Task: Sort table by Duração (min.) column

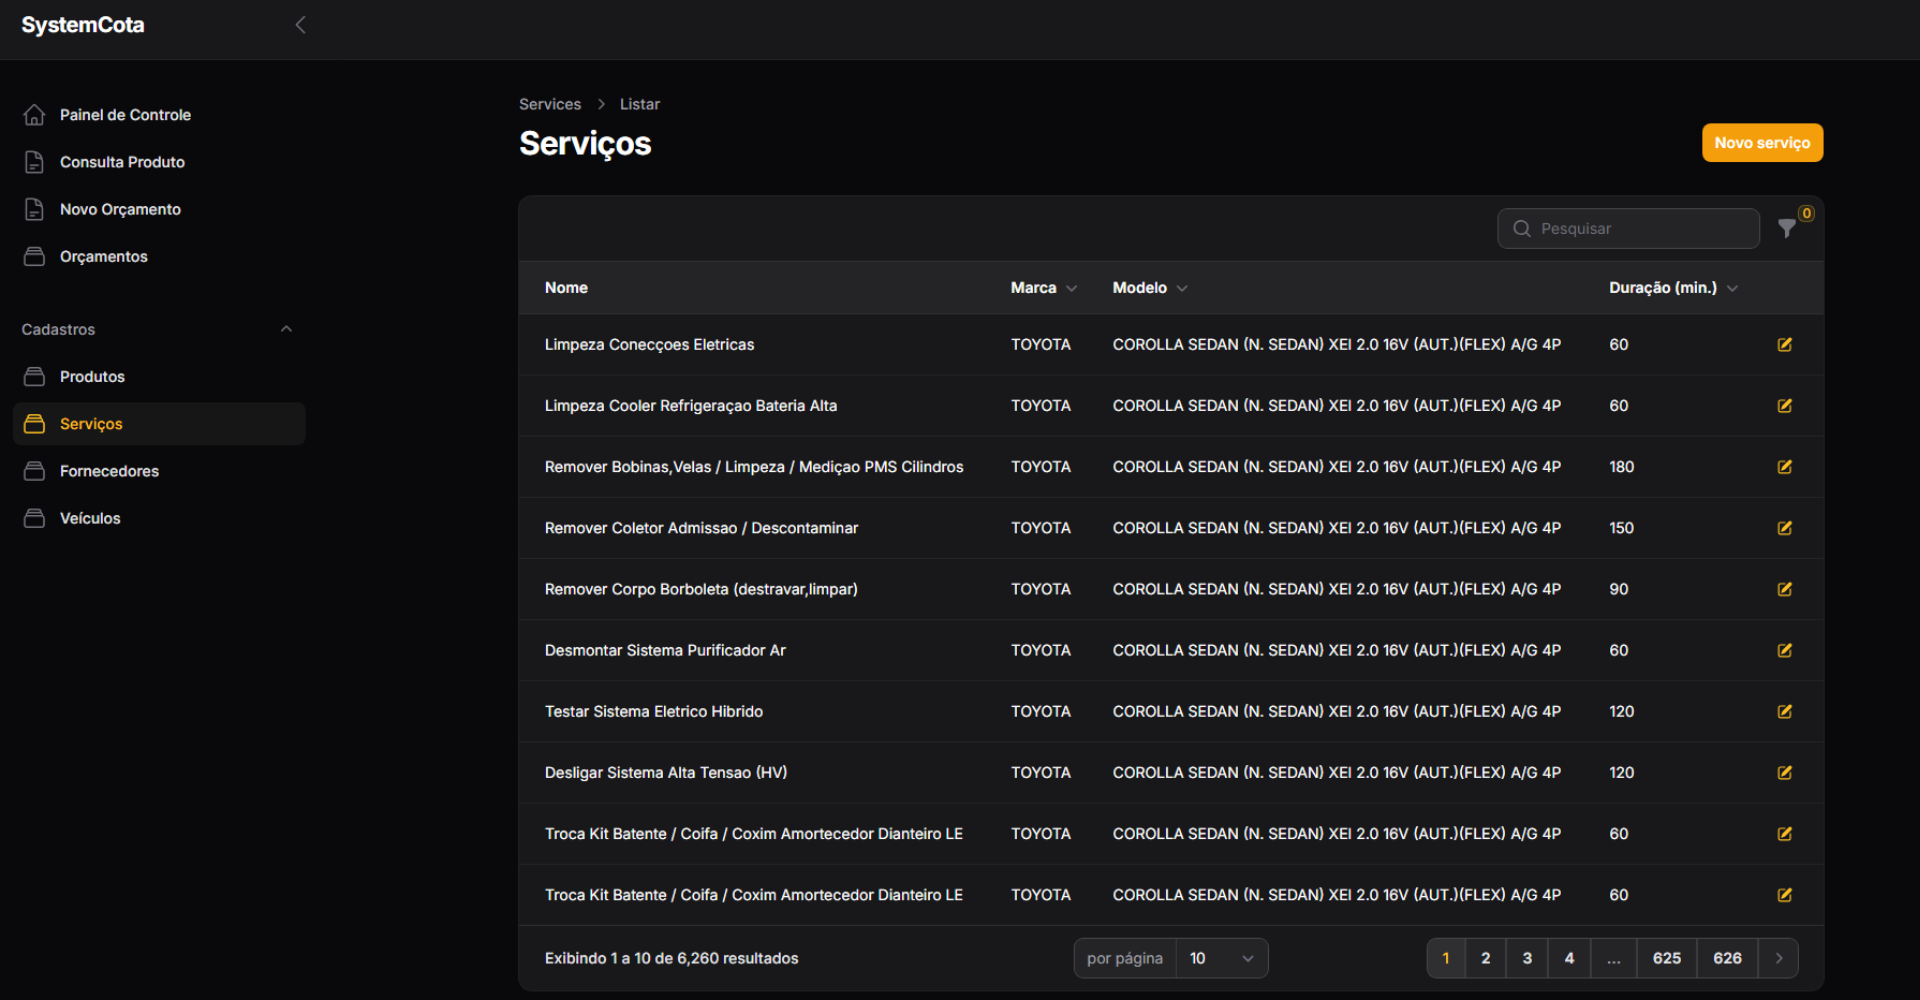Action: [x=1673, y=288]
